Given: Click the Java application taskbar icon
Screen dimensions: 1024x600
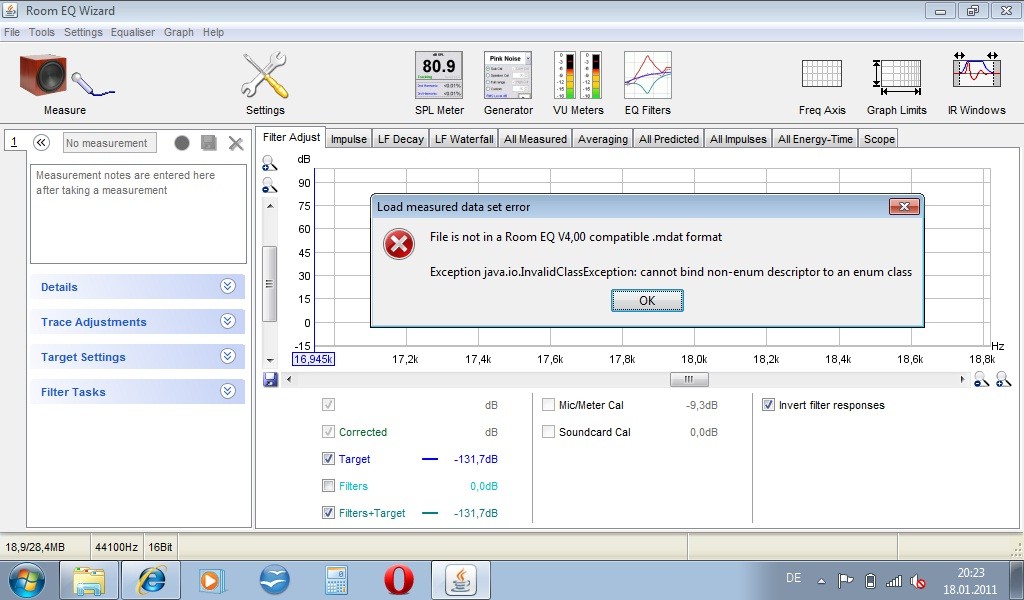Looking at the screenshot, I should 460,580.
